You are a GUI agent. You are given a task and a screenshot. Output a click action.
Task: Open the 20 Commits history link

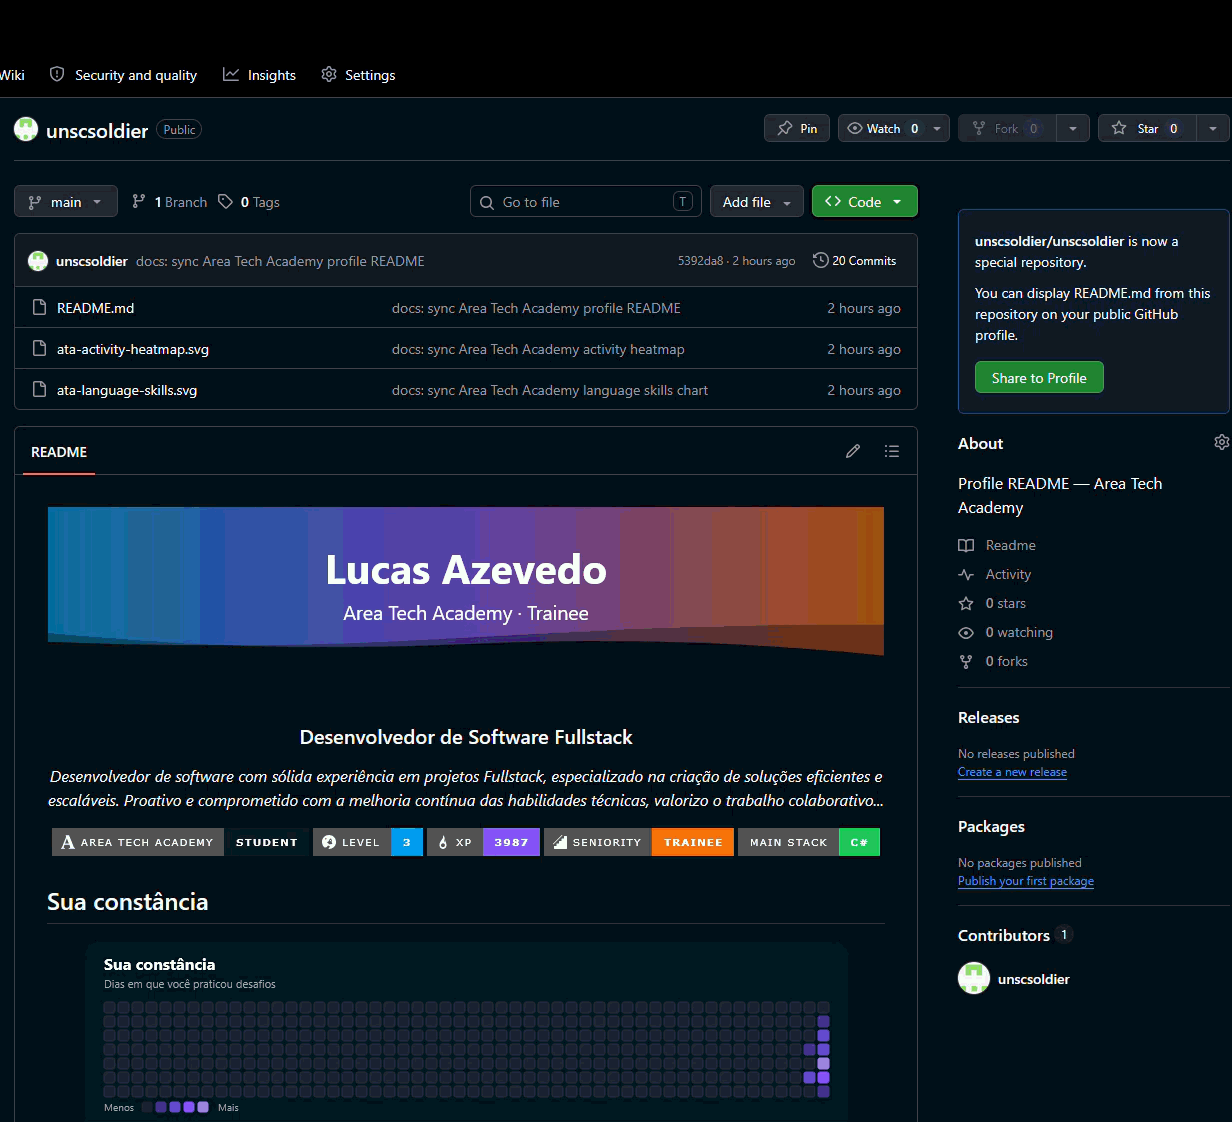(855, 261)
